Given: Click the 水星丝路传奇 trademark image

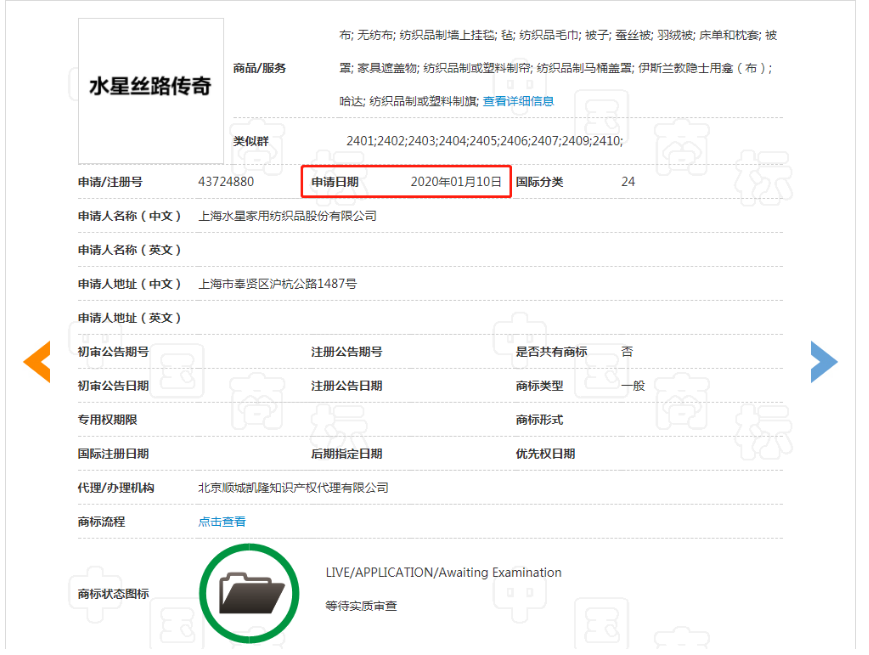Looking at the screenshot, I should click(x=151, y=91).
